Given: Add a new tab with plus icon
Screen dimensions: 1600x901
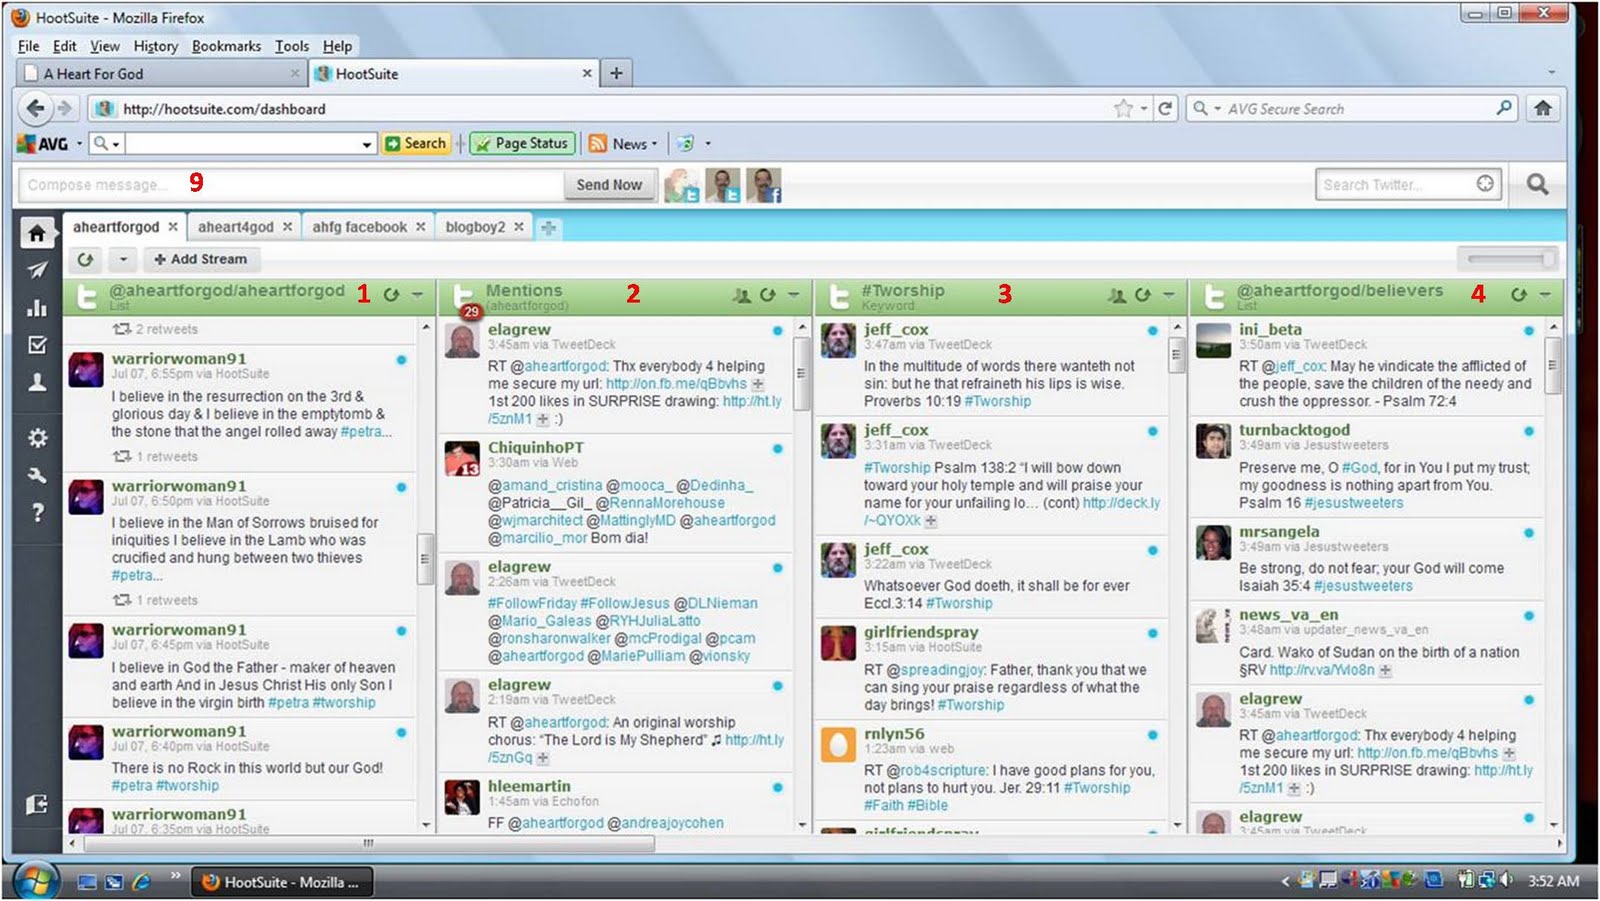Looking at the screenshot, I should pos(548,228).
